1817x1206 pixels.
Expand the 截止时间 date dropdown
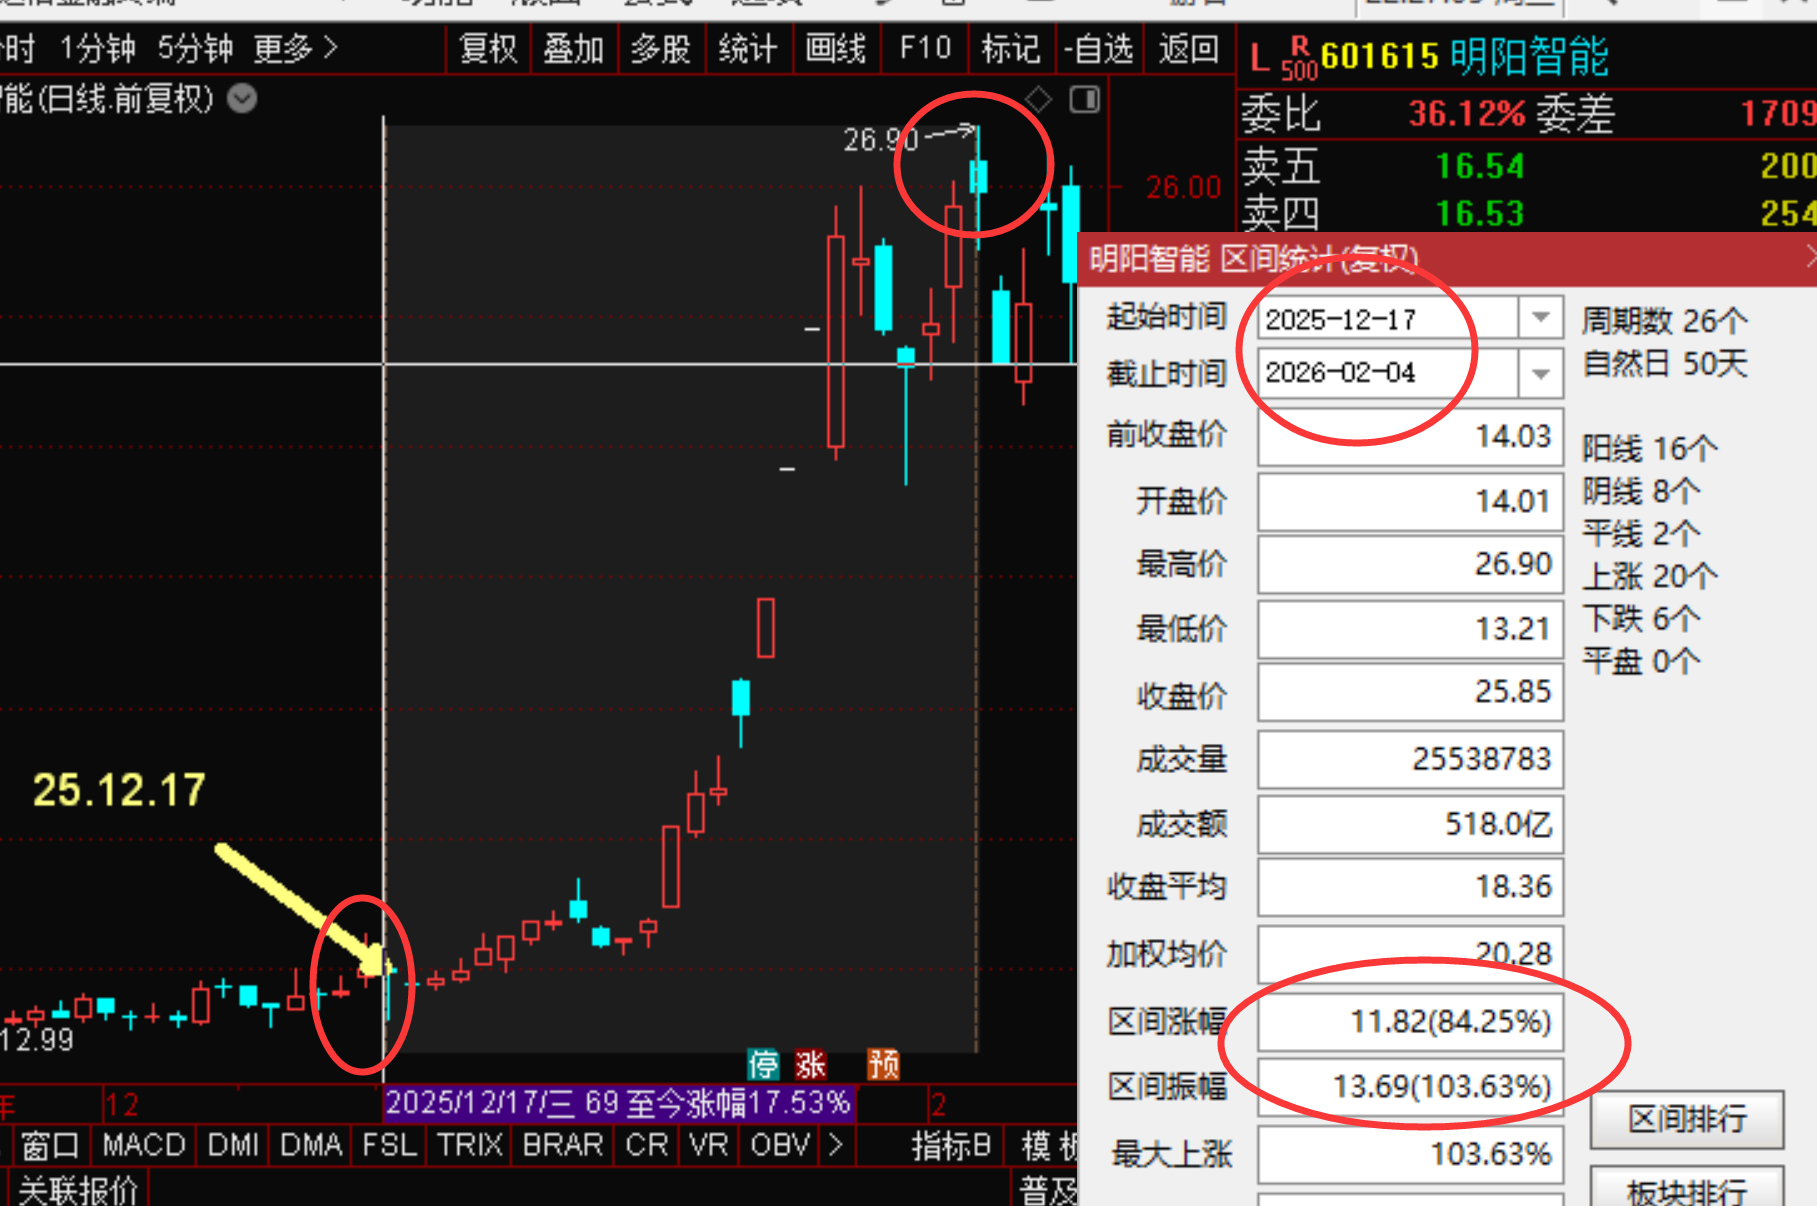coord(1540,373)
